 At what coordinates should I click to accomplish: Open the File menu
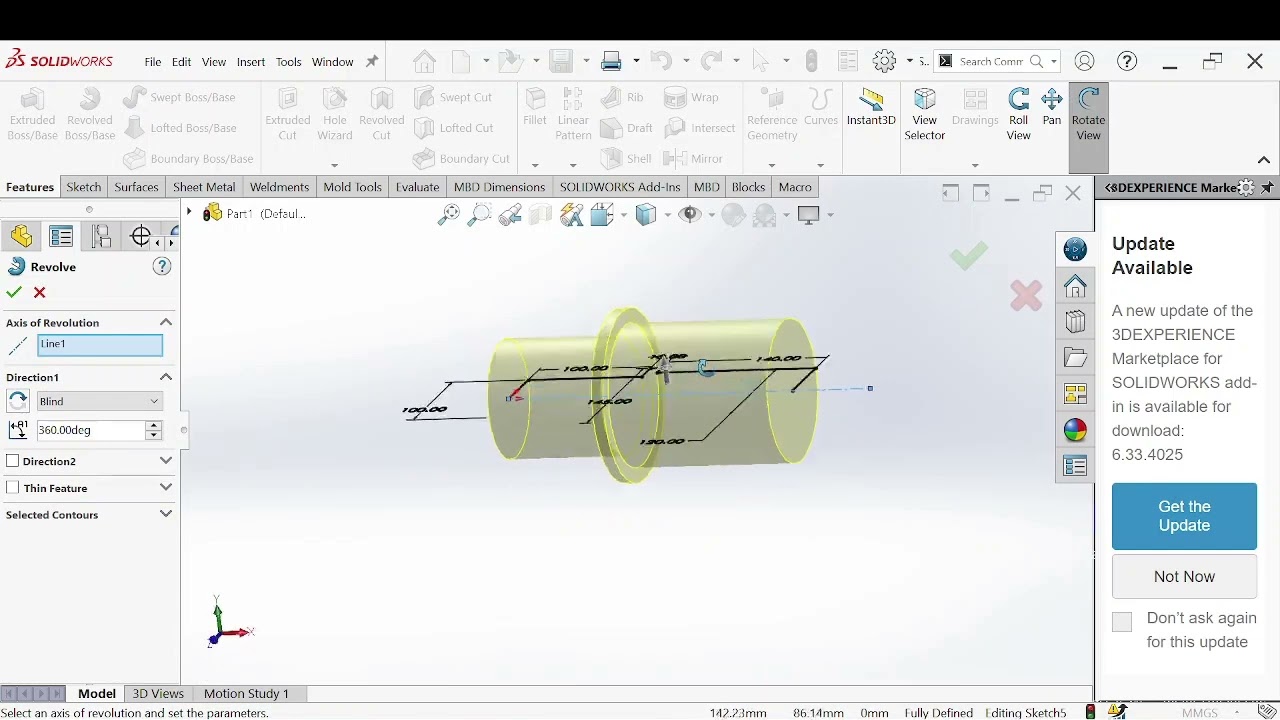coord(153,62)
